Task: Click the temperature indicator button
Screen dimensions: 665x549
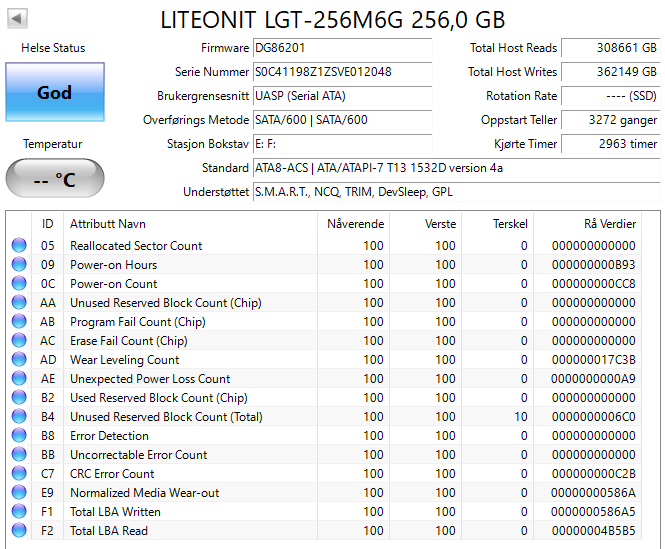Action: (x=55, y=178)
